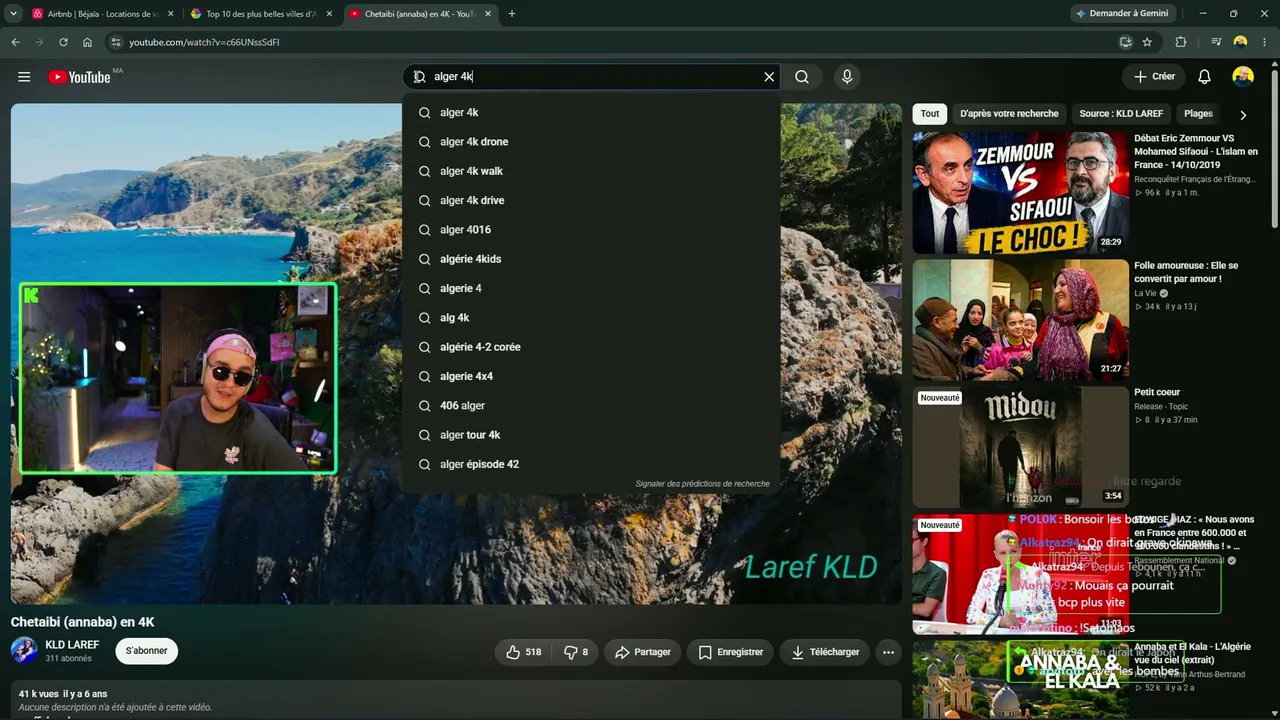This screenshot has height=720, width=1280.
Task: Select the Source : KLD LAREF chip
Action: (1121, 114)
